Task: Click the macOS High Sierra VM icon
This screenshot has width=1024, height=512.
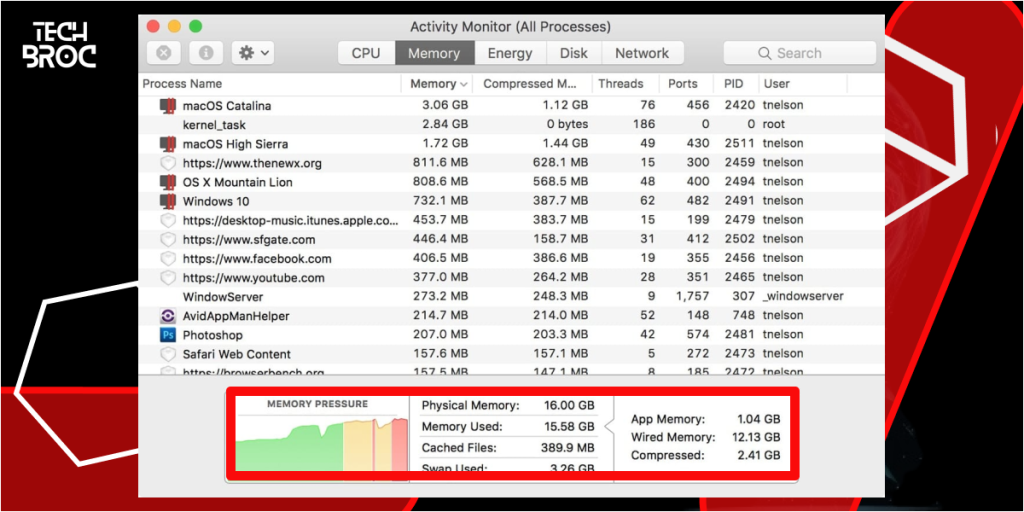Action: (x=168, y=144)
